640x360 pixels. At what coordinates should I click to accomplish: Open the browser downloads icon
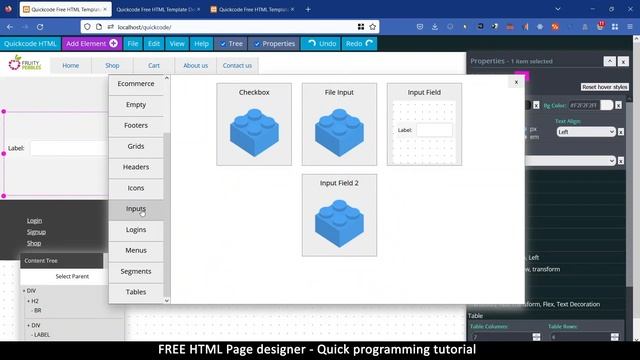[435, 27]
